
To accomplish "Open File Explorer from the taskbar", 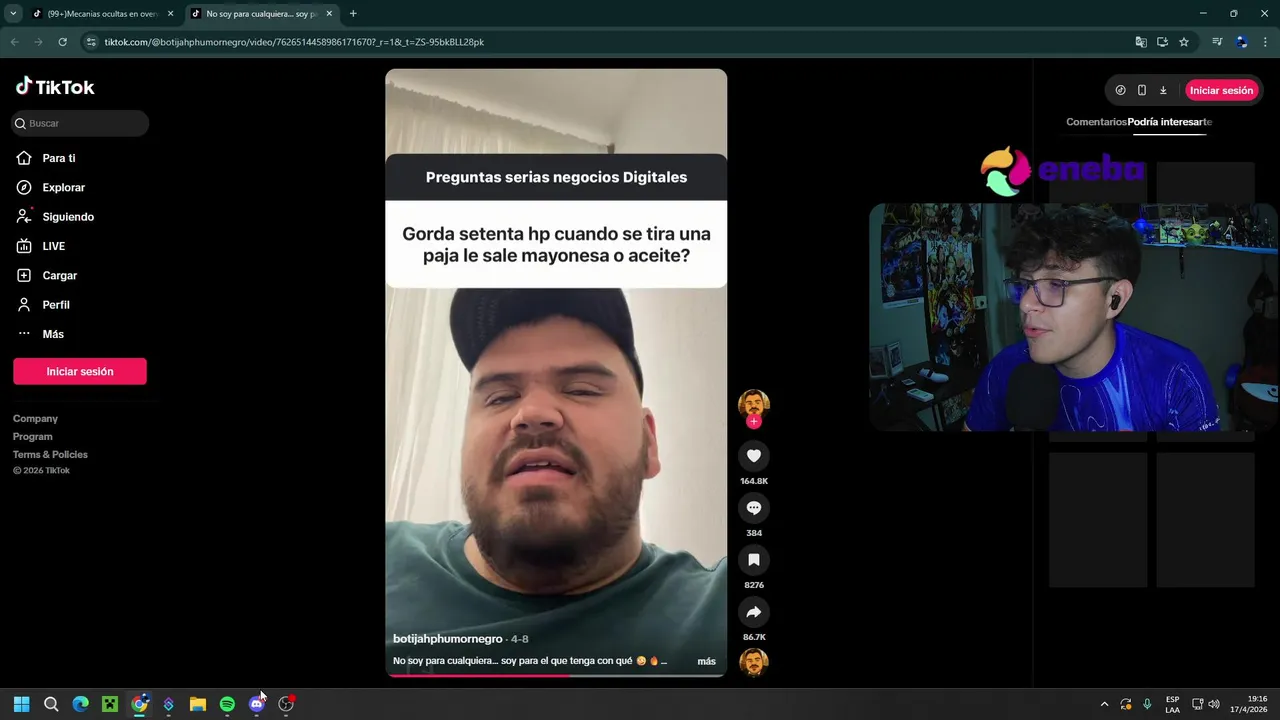I will point(198,704).
